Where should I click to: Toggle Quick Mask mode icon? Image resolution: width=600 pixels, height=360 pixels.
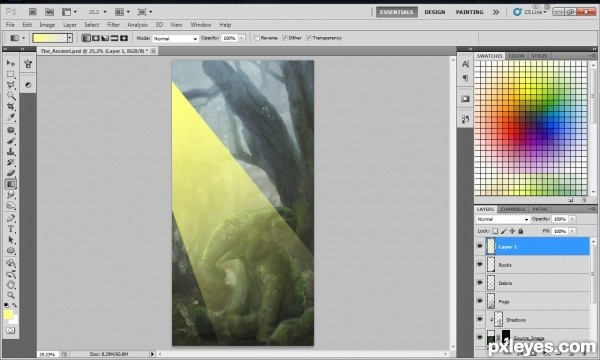(x=11, y=330)
